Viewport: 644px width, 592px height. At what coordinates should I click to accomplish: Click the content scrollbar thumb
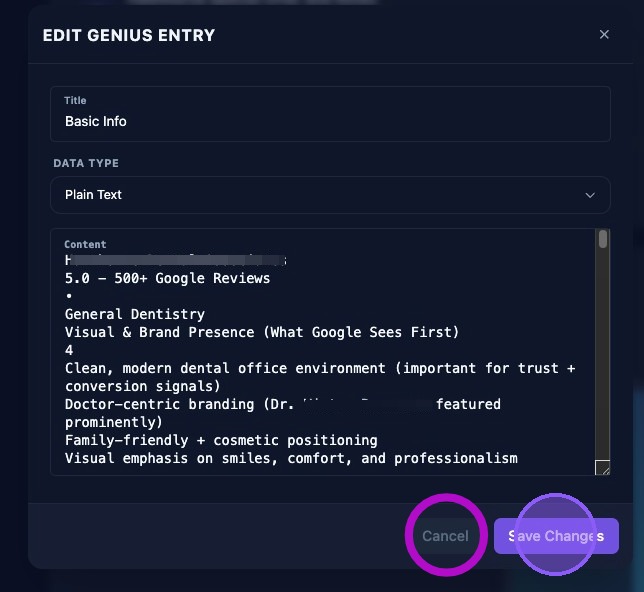[x=603, y=239]
